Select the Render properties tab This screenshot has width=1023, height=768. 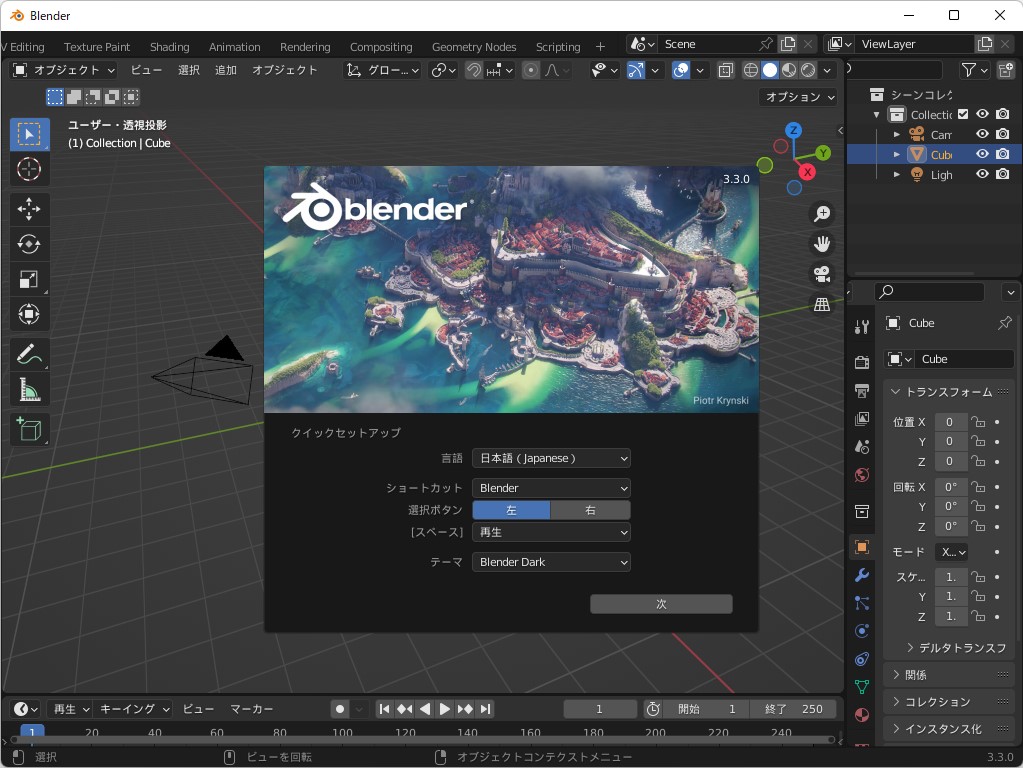pos(861,361)
